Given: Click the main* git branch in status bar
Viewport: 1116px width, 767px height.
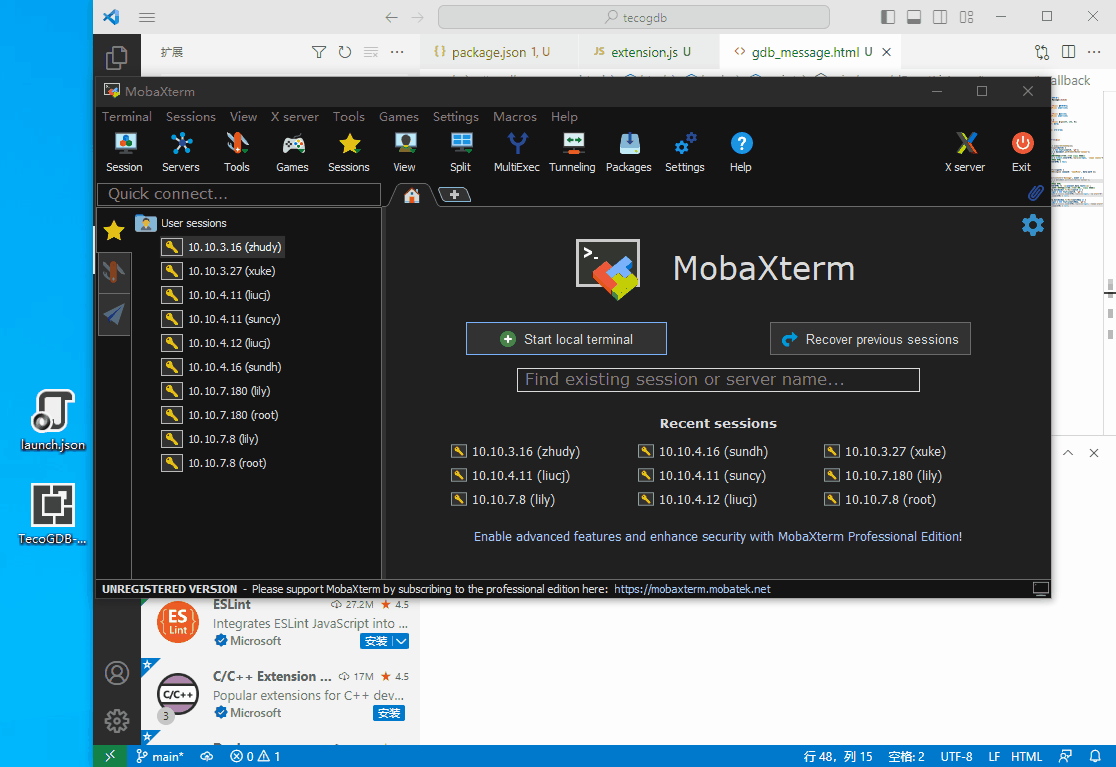Looking at the screenshot, I should coord(159,756).
